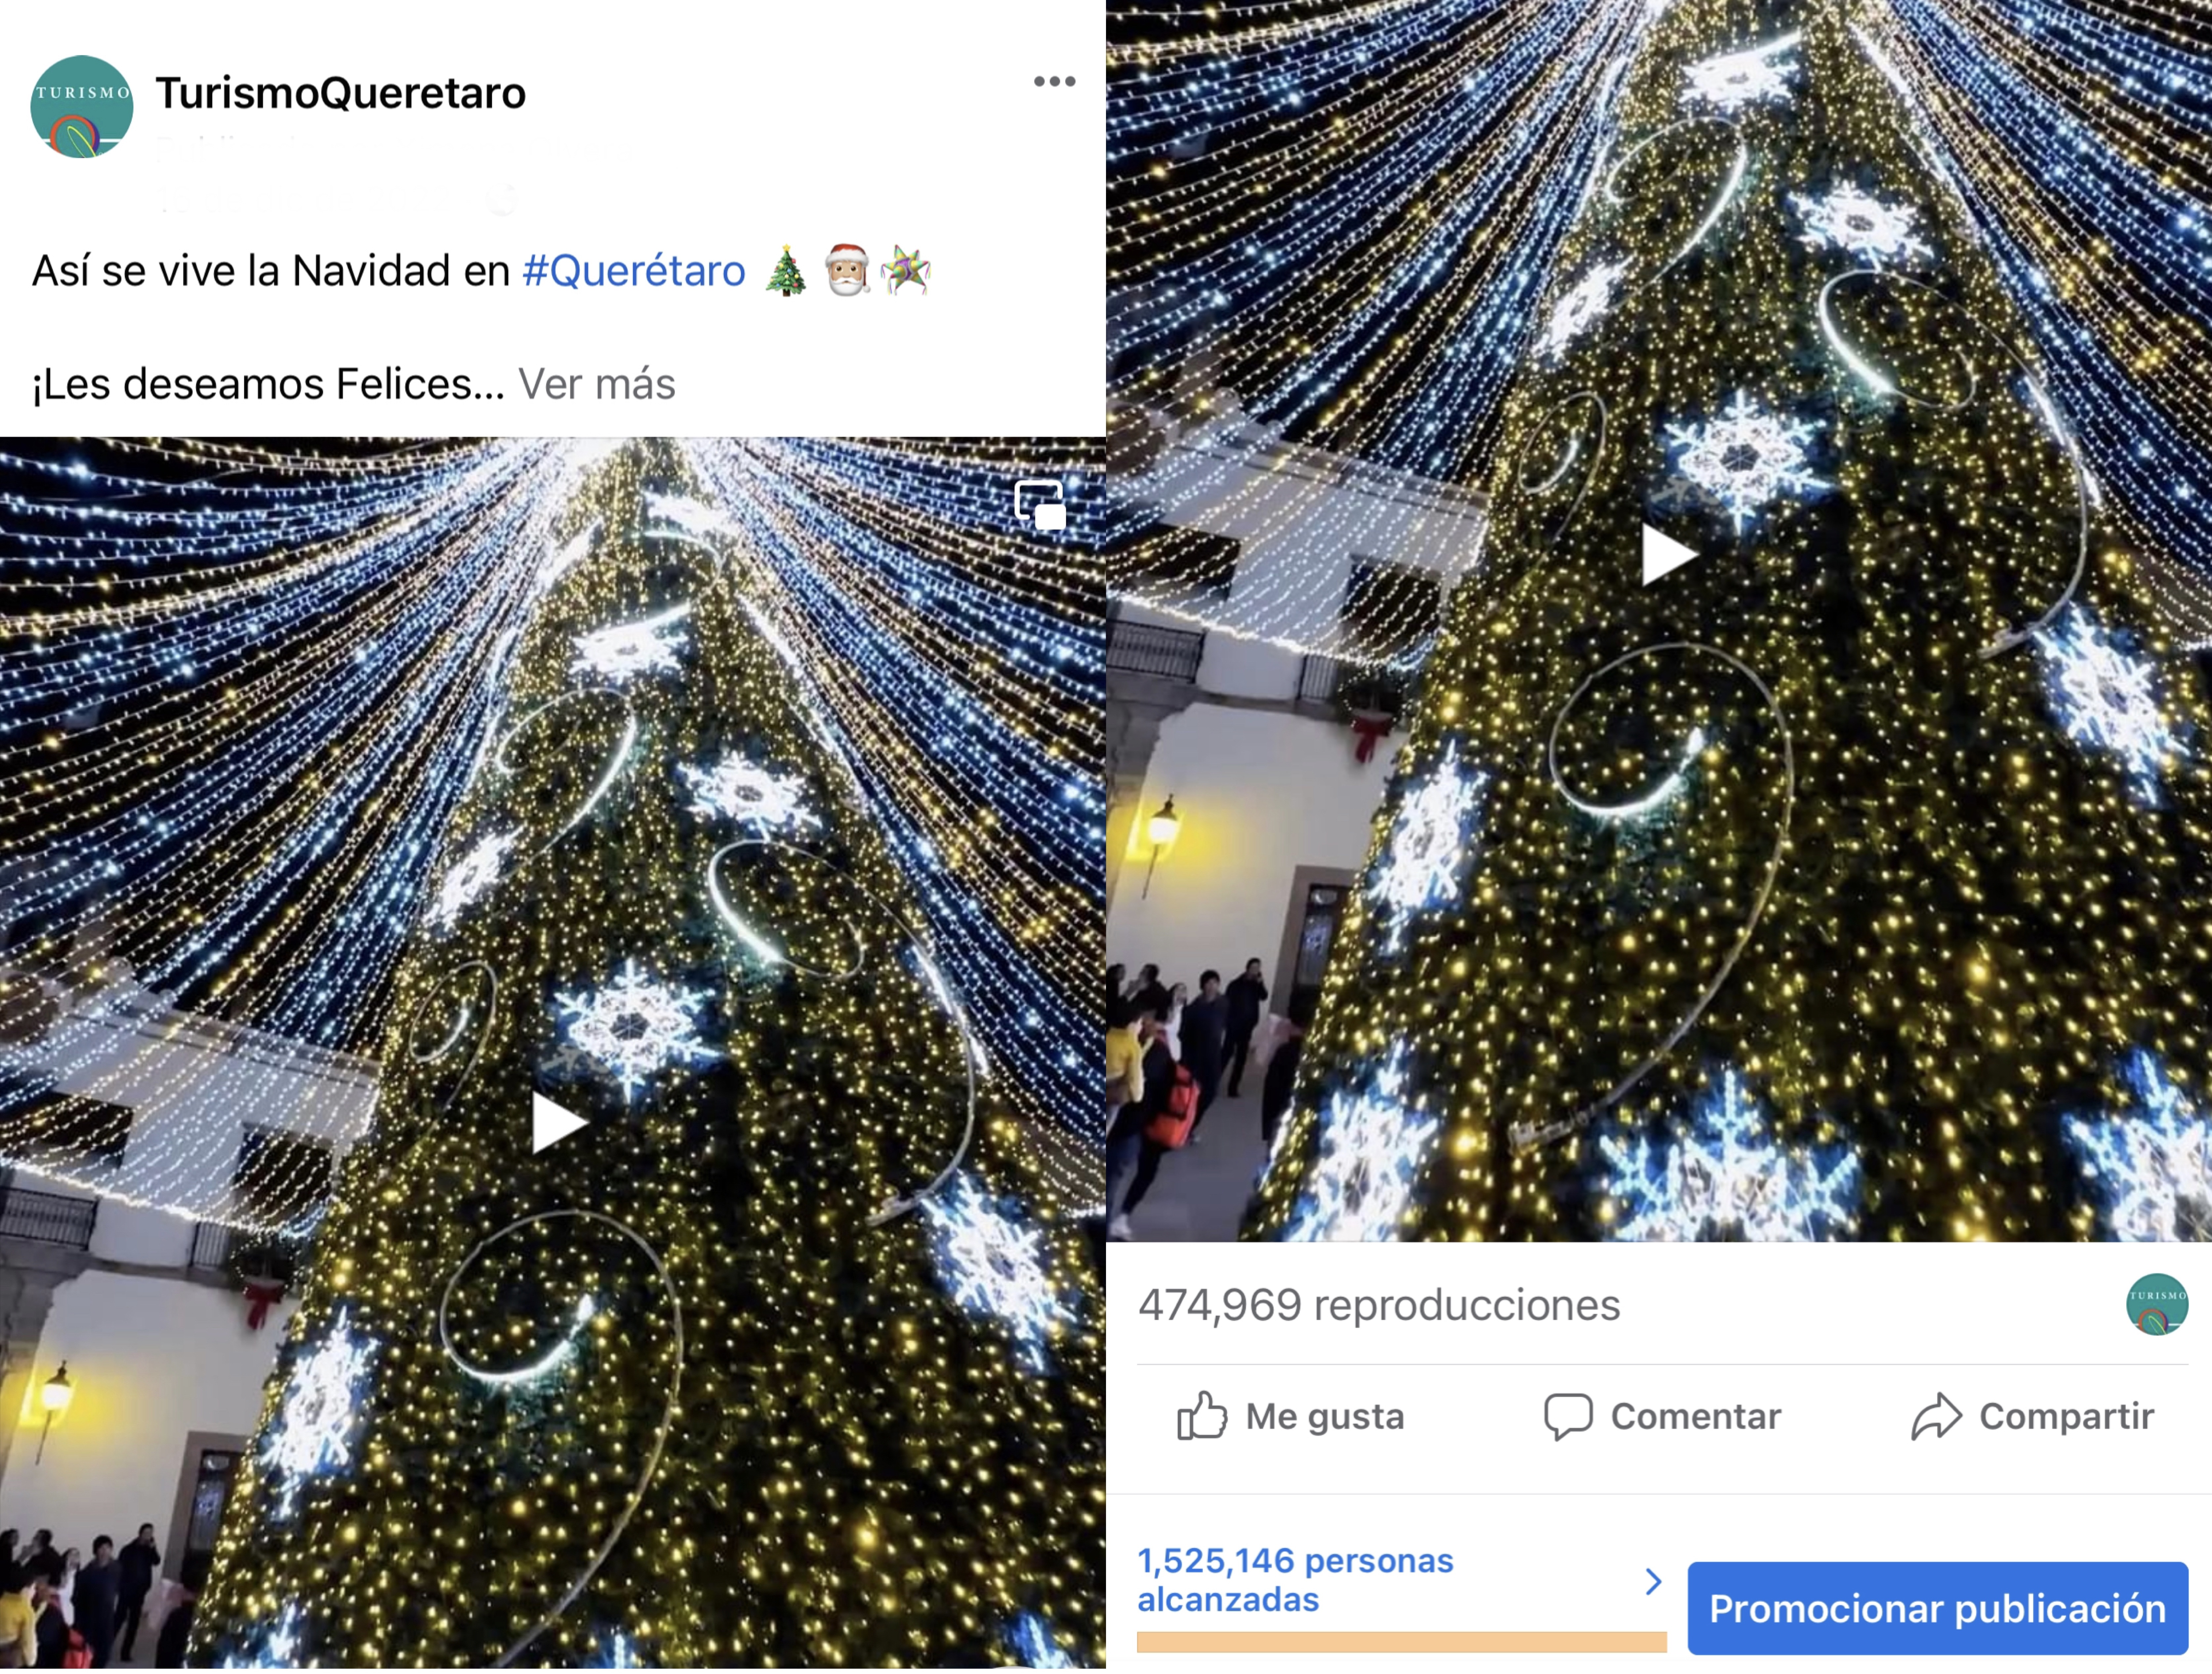2212x1674 pixels.
Task: Open the #Querétaro hashtag link
Action: (634, 271)
